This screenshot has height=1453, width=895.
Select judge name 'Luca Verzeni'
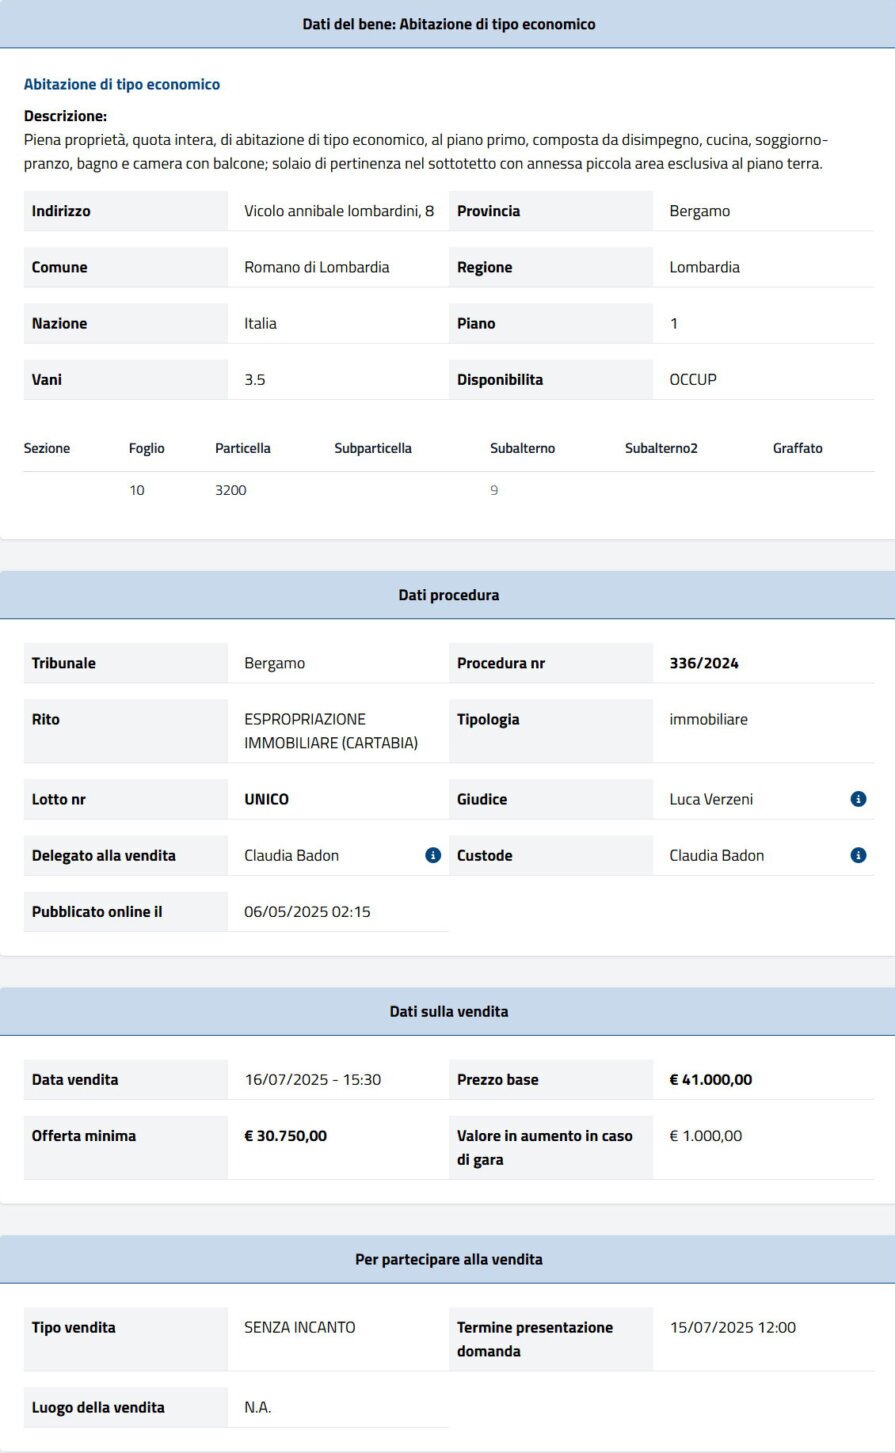711,799
